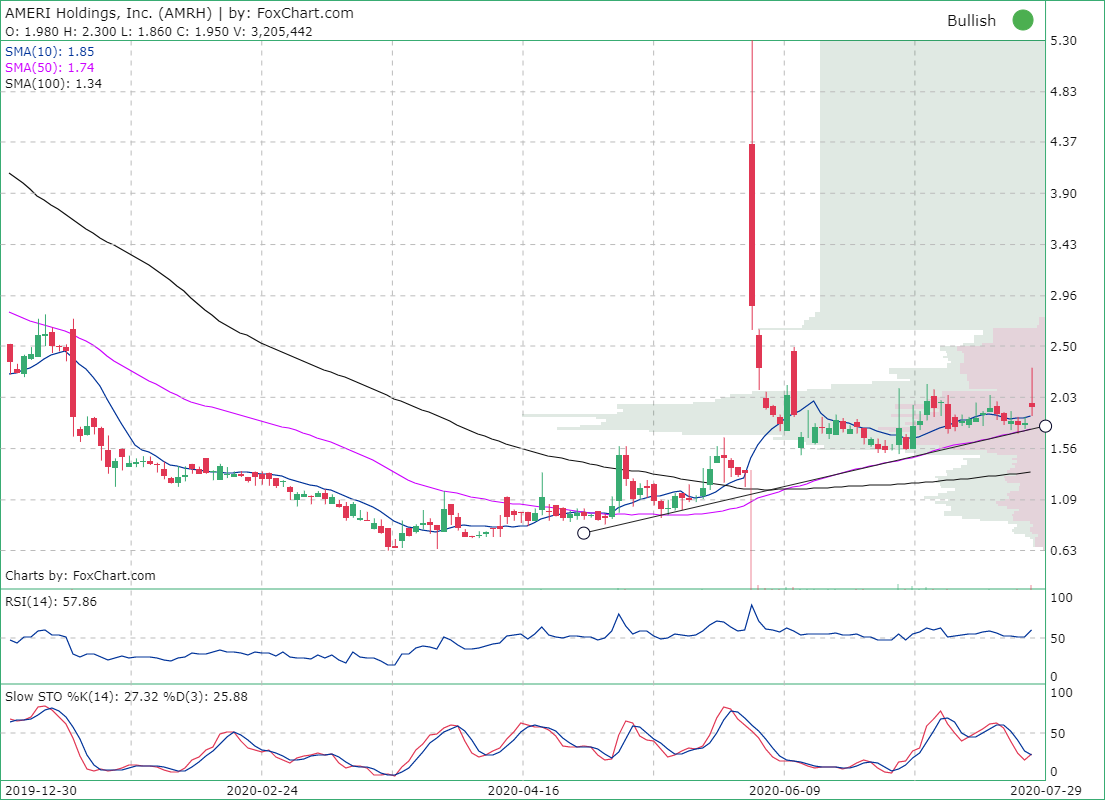
Task: Click the 1.56 price axis label
Action: [1063, 448]
